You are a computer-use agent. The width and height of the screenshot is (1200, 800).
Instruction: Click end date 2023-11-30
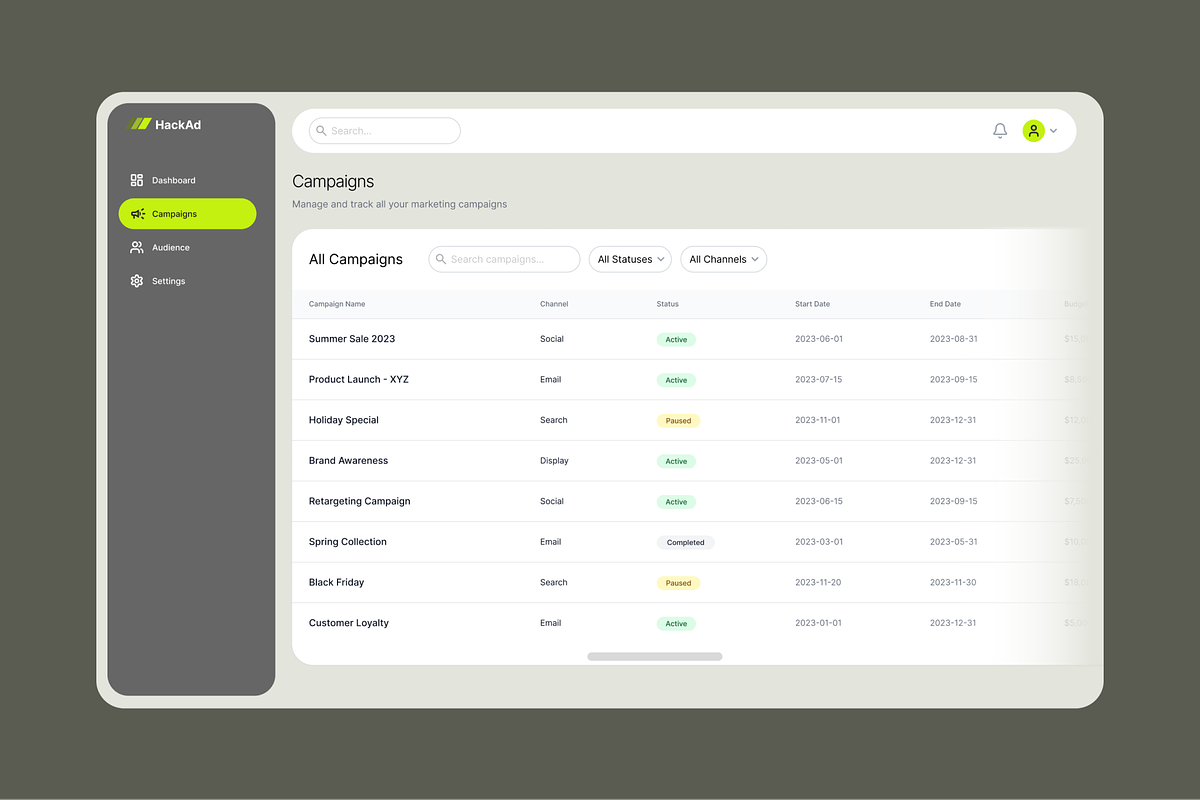coord(954,582)
